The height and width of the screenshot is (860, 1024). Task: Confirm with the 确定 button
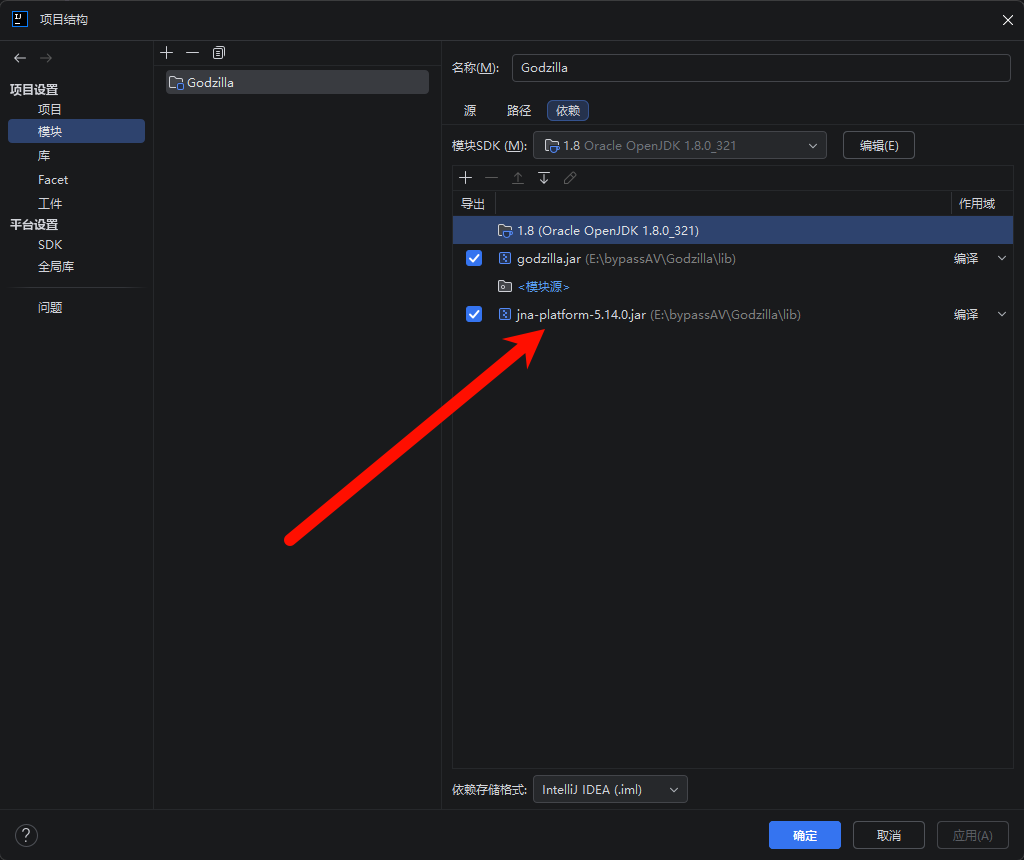pyautogui.click(x=805, y=835)
